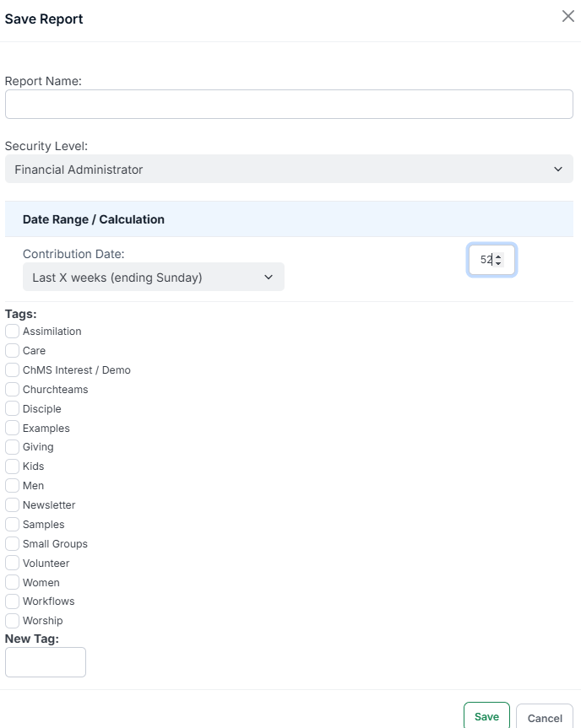The image size is (581, 728).
Task: Tick the ChMS Interest / Demo checkbox
Action: [12, 370]
